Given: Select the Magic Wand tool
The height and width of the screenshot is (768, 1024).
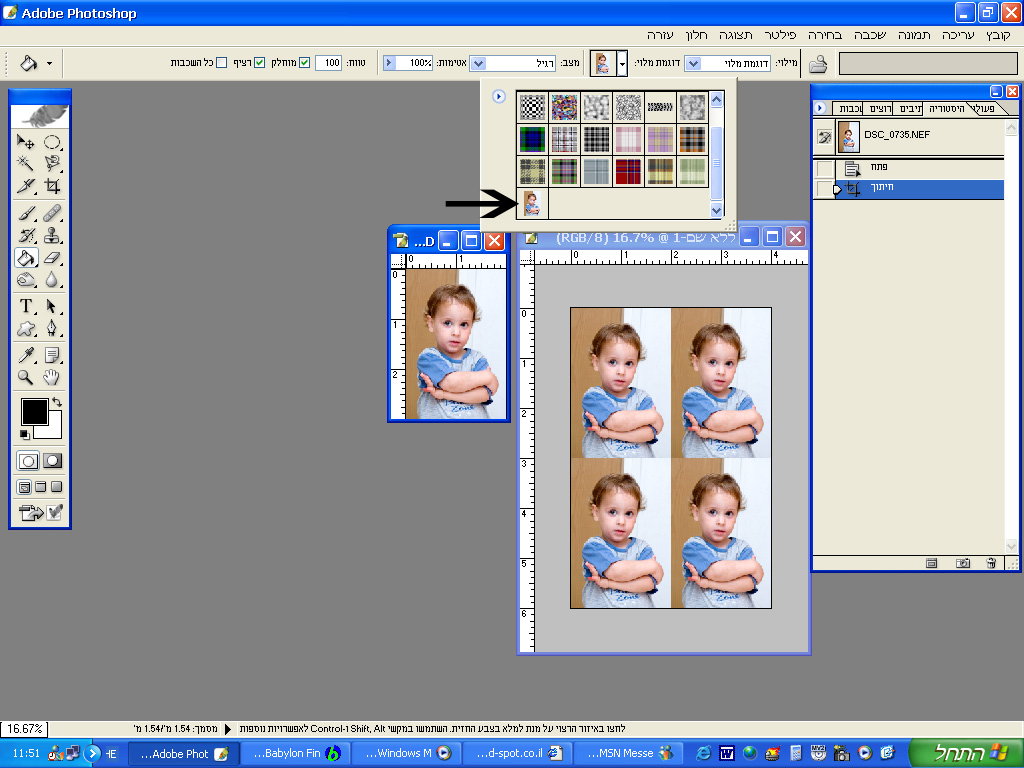Looking at the screenshot, I should coord(26,163).
